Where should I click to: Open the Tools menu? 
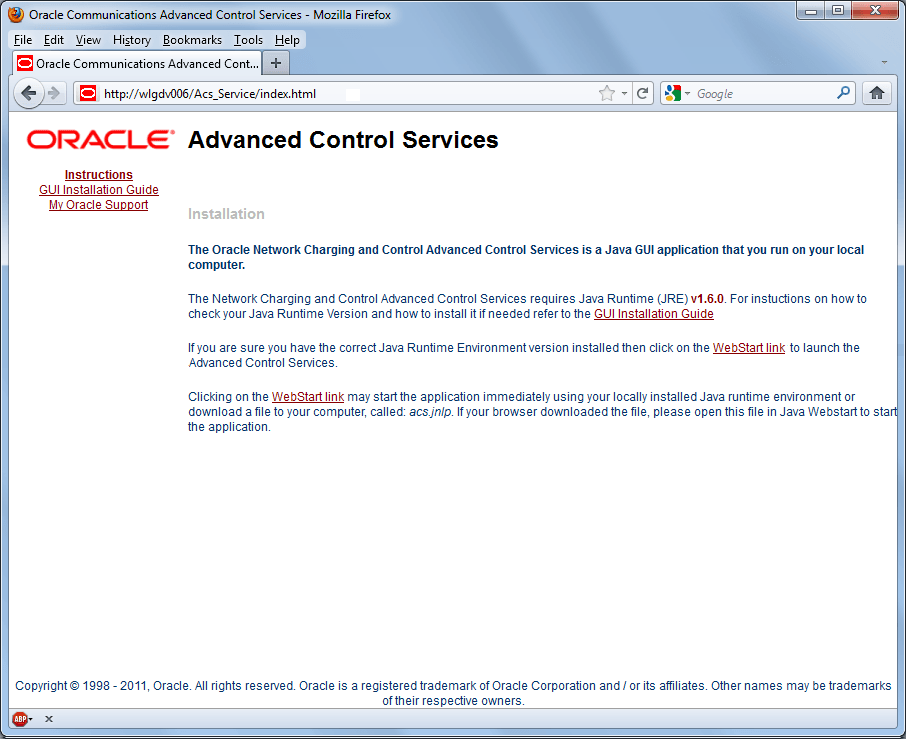pyautogui.click(x=248, y=40)
